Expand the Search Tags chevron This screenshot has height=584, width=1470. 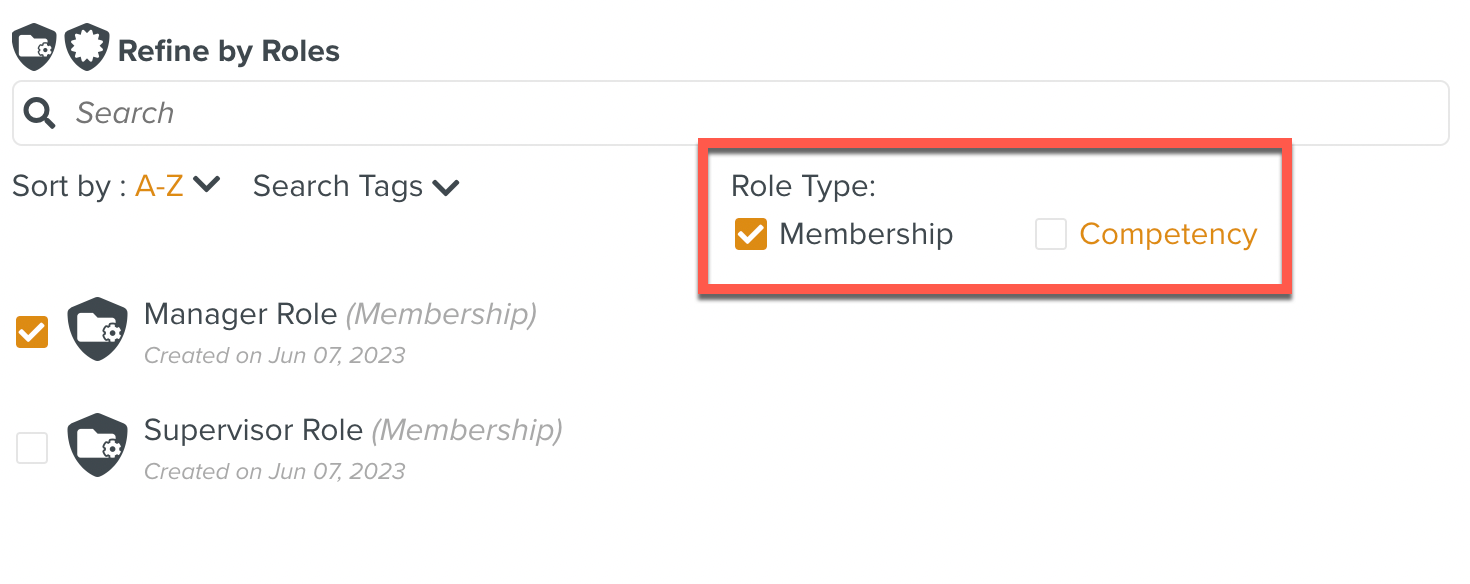[x=445, y=187]
